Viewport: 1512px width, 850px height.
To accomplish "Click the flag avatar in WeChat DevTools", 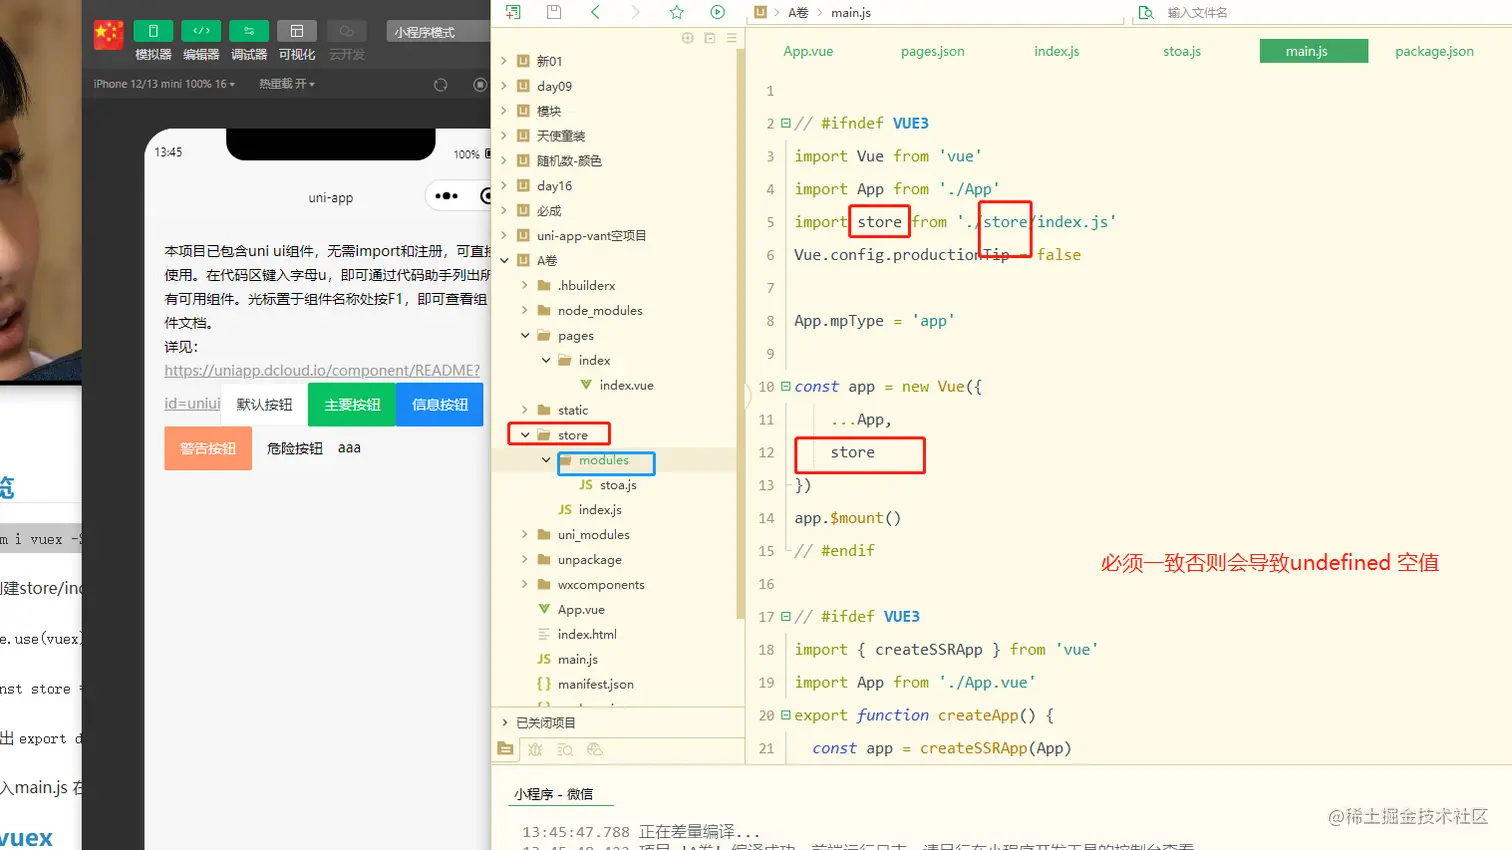I will click(x=108, y=34).
